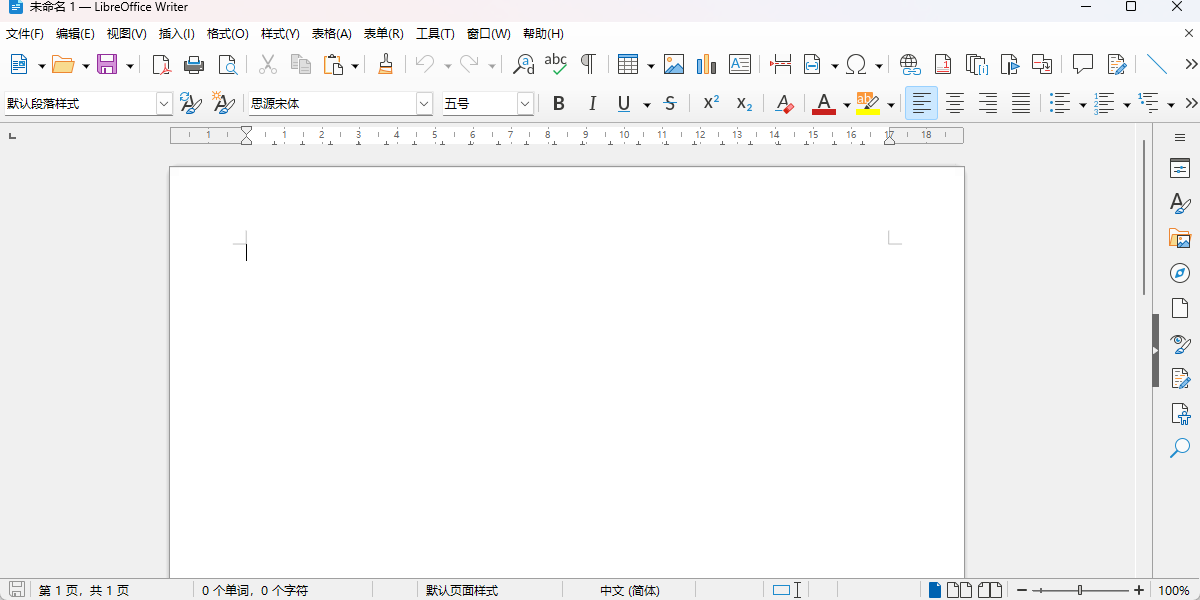Insert a hyperlink
1200x600 pixels.
(x=909, y=64)
